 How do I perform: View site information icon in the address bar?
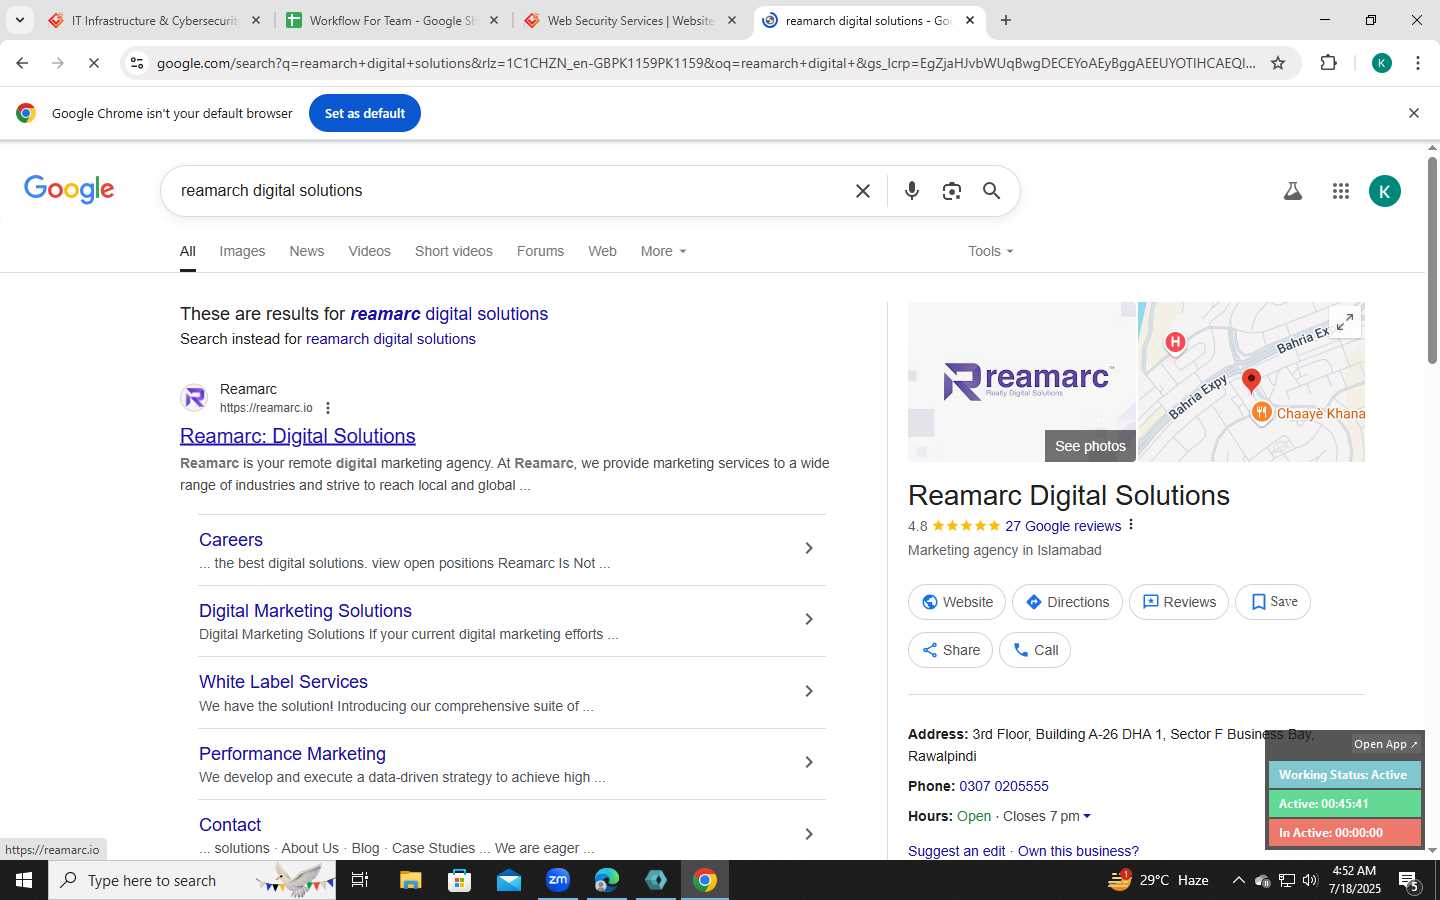137,63
